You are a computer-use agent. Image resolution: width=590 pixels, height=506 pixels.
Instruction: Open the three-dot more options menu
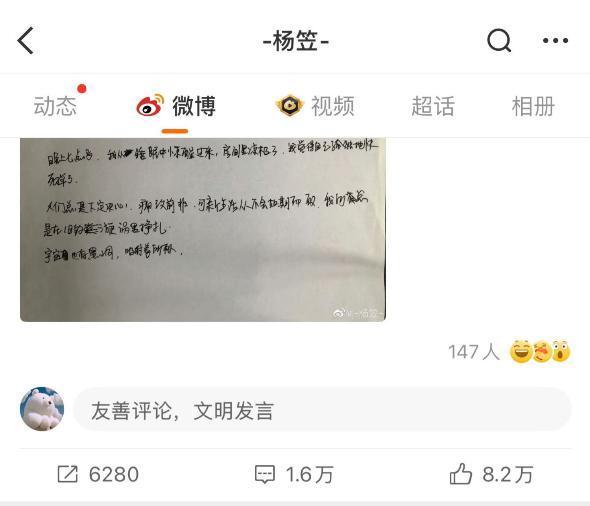555,40
